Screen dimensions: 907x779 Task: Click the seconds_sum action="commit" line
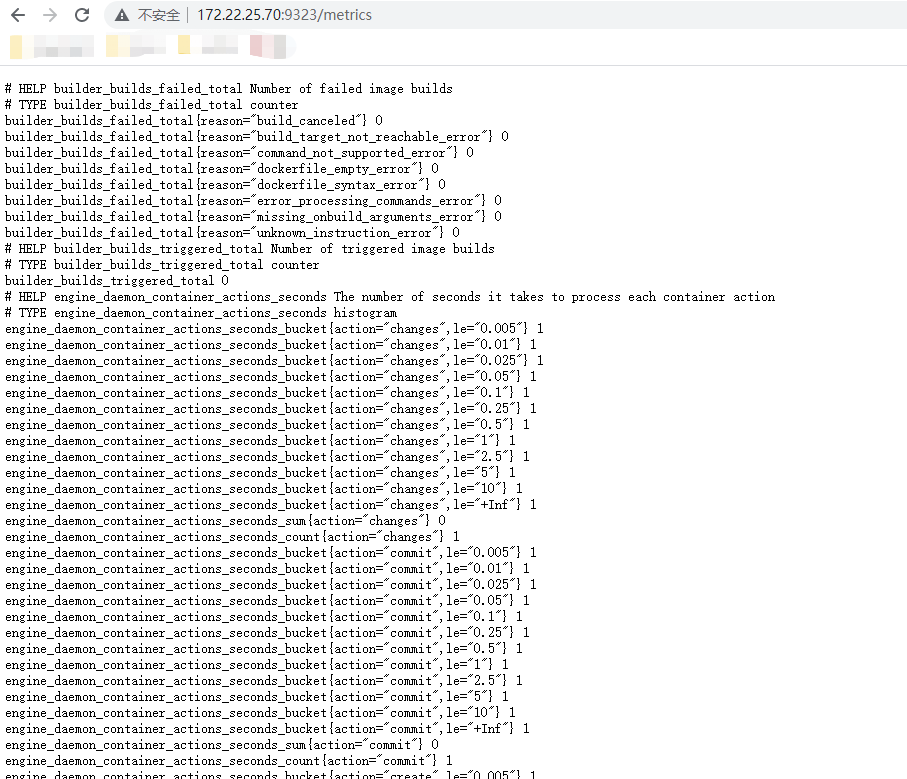point(222,745)
